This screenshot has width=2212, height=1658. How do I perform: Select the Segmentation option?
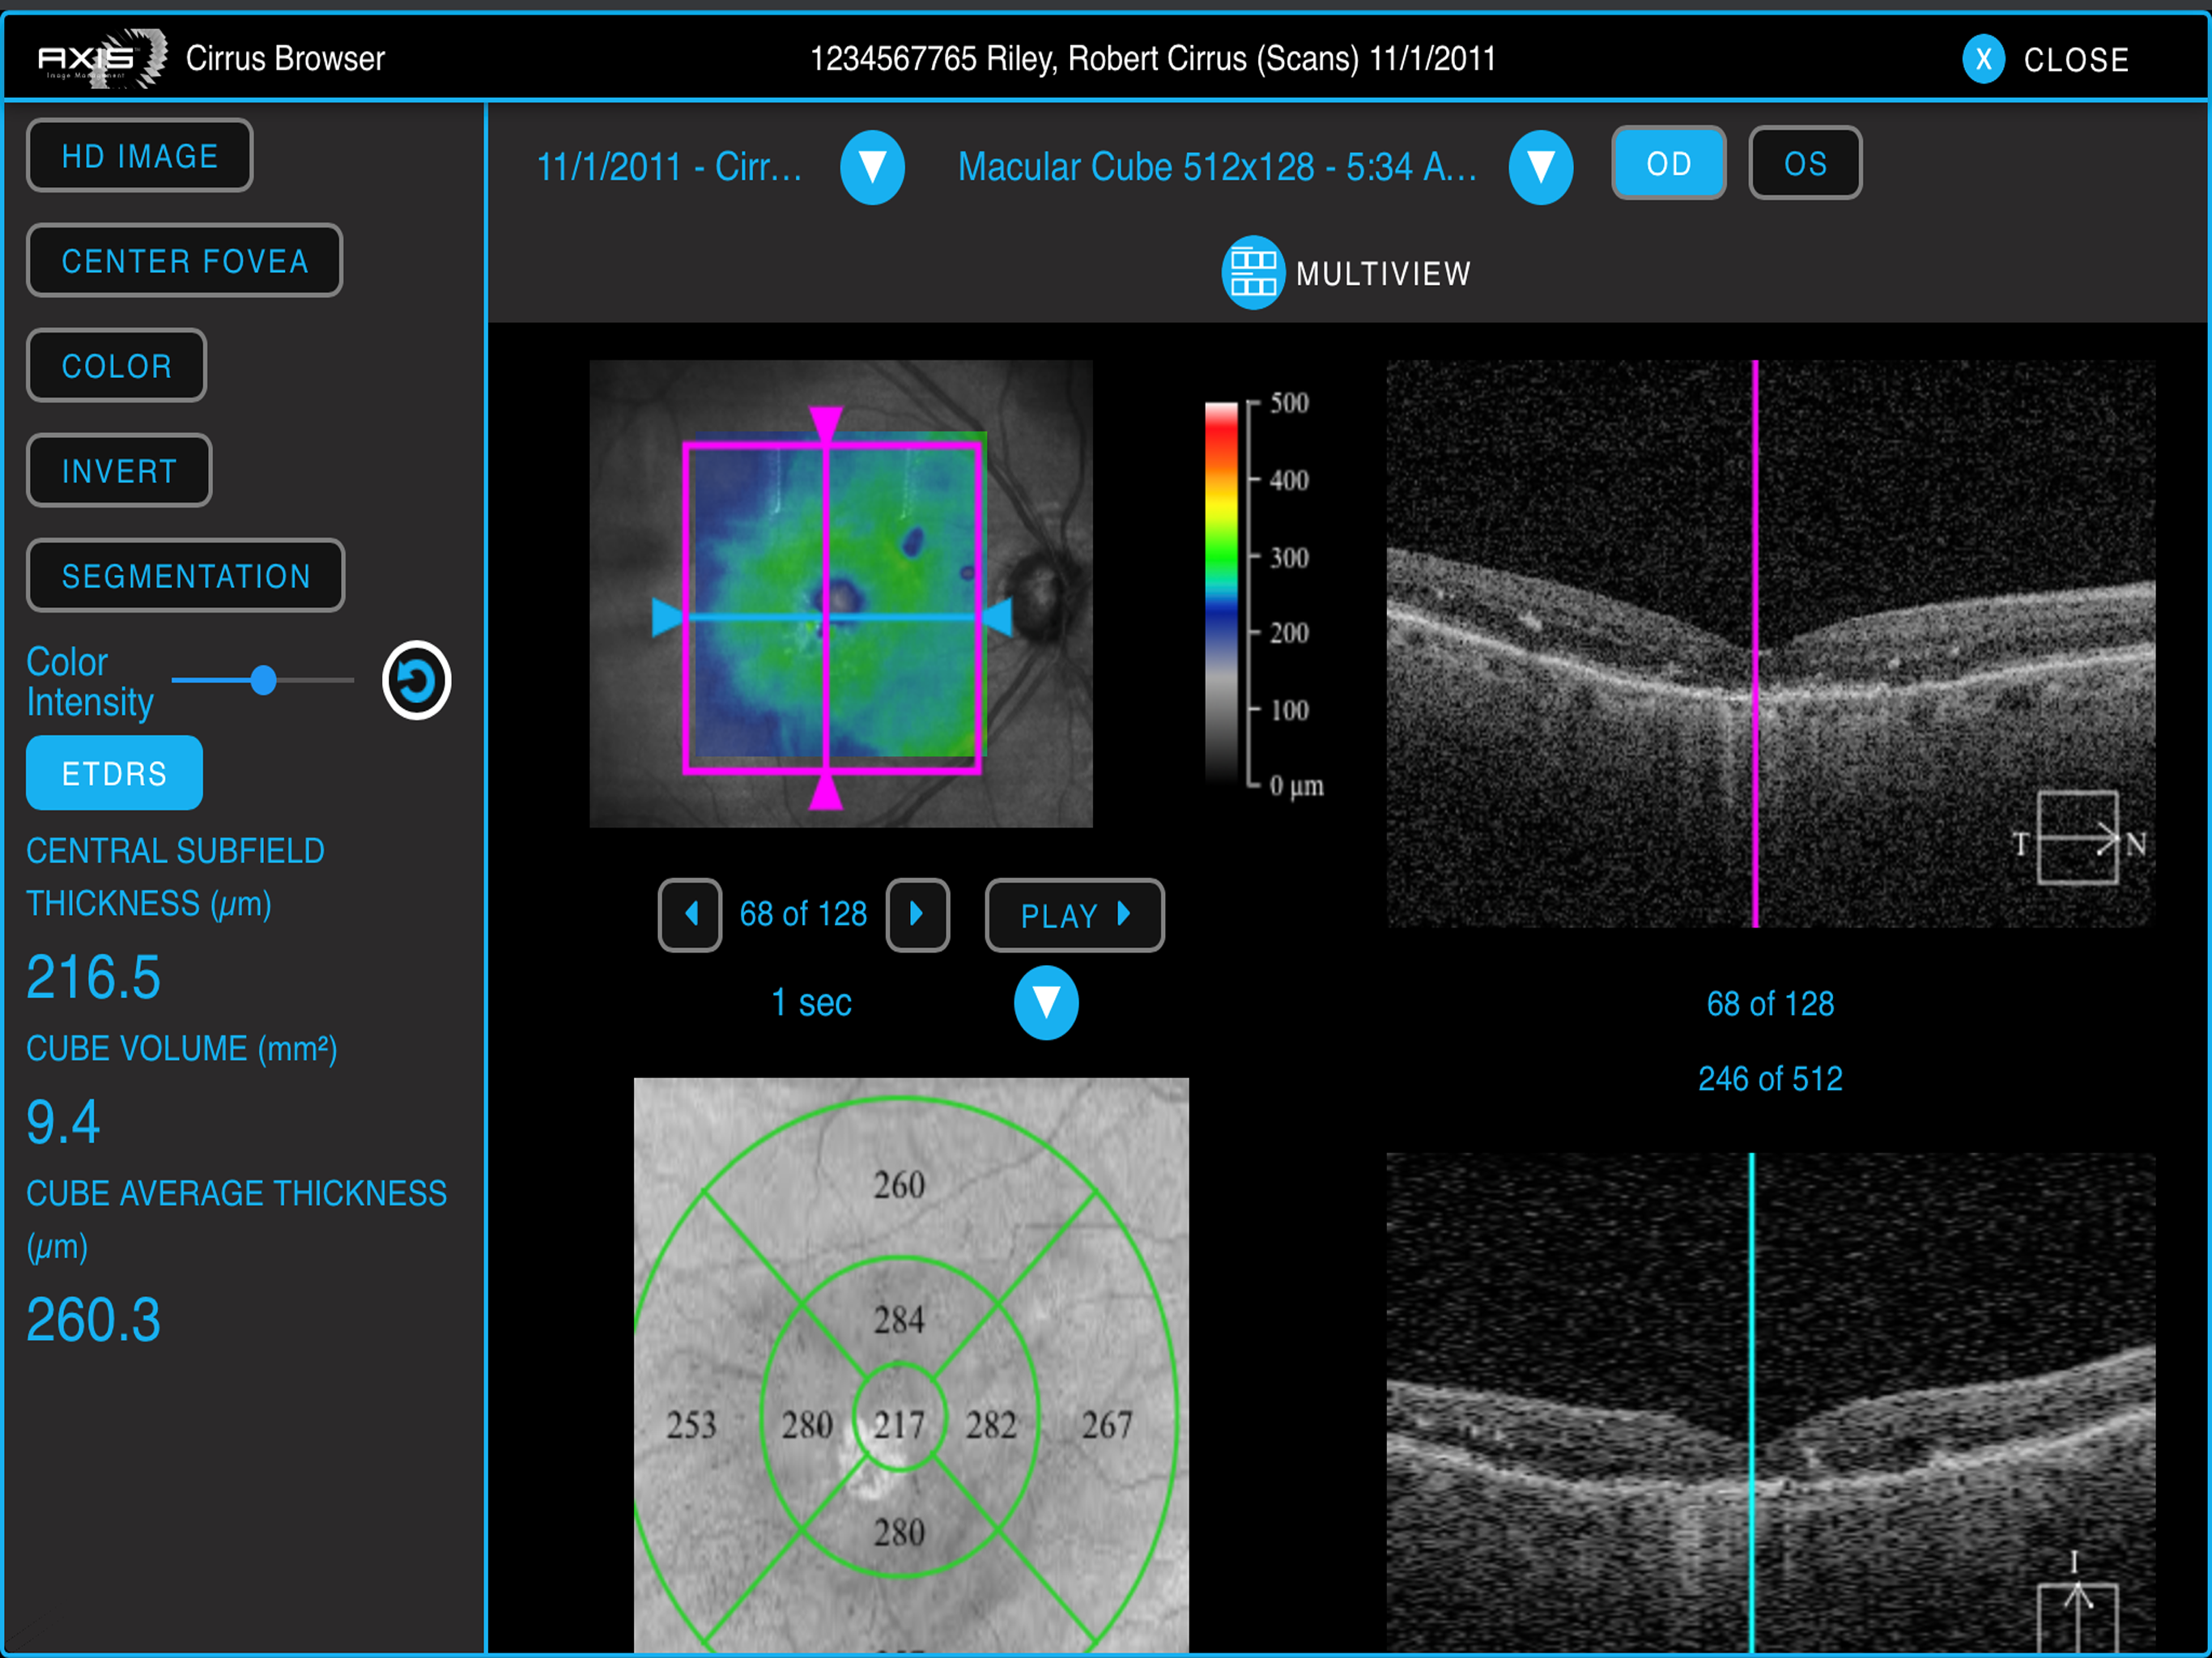point(185,576)
